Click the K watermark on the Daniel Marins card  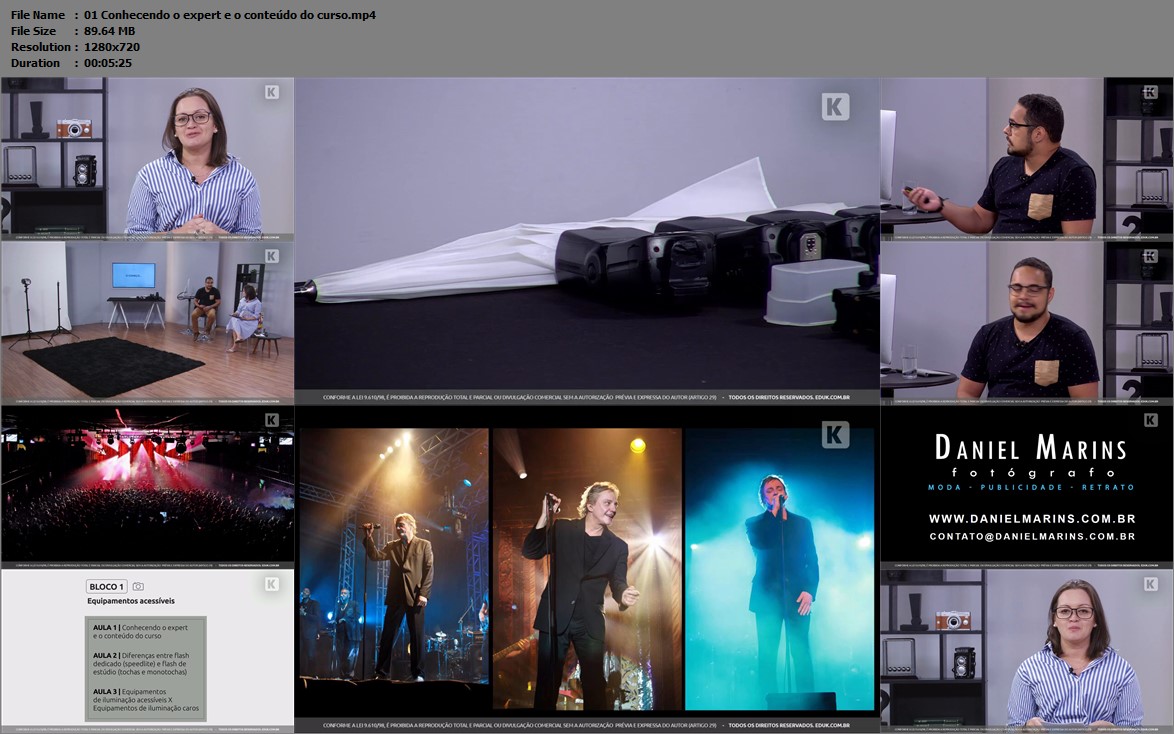point(1150,420)
